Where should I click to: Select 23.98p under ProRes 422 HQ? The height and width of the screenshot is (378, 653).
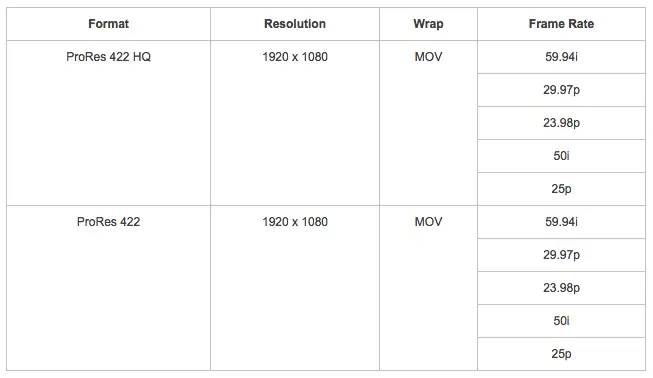(561, 122)
